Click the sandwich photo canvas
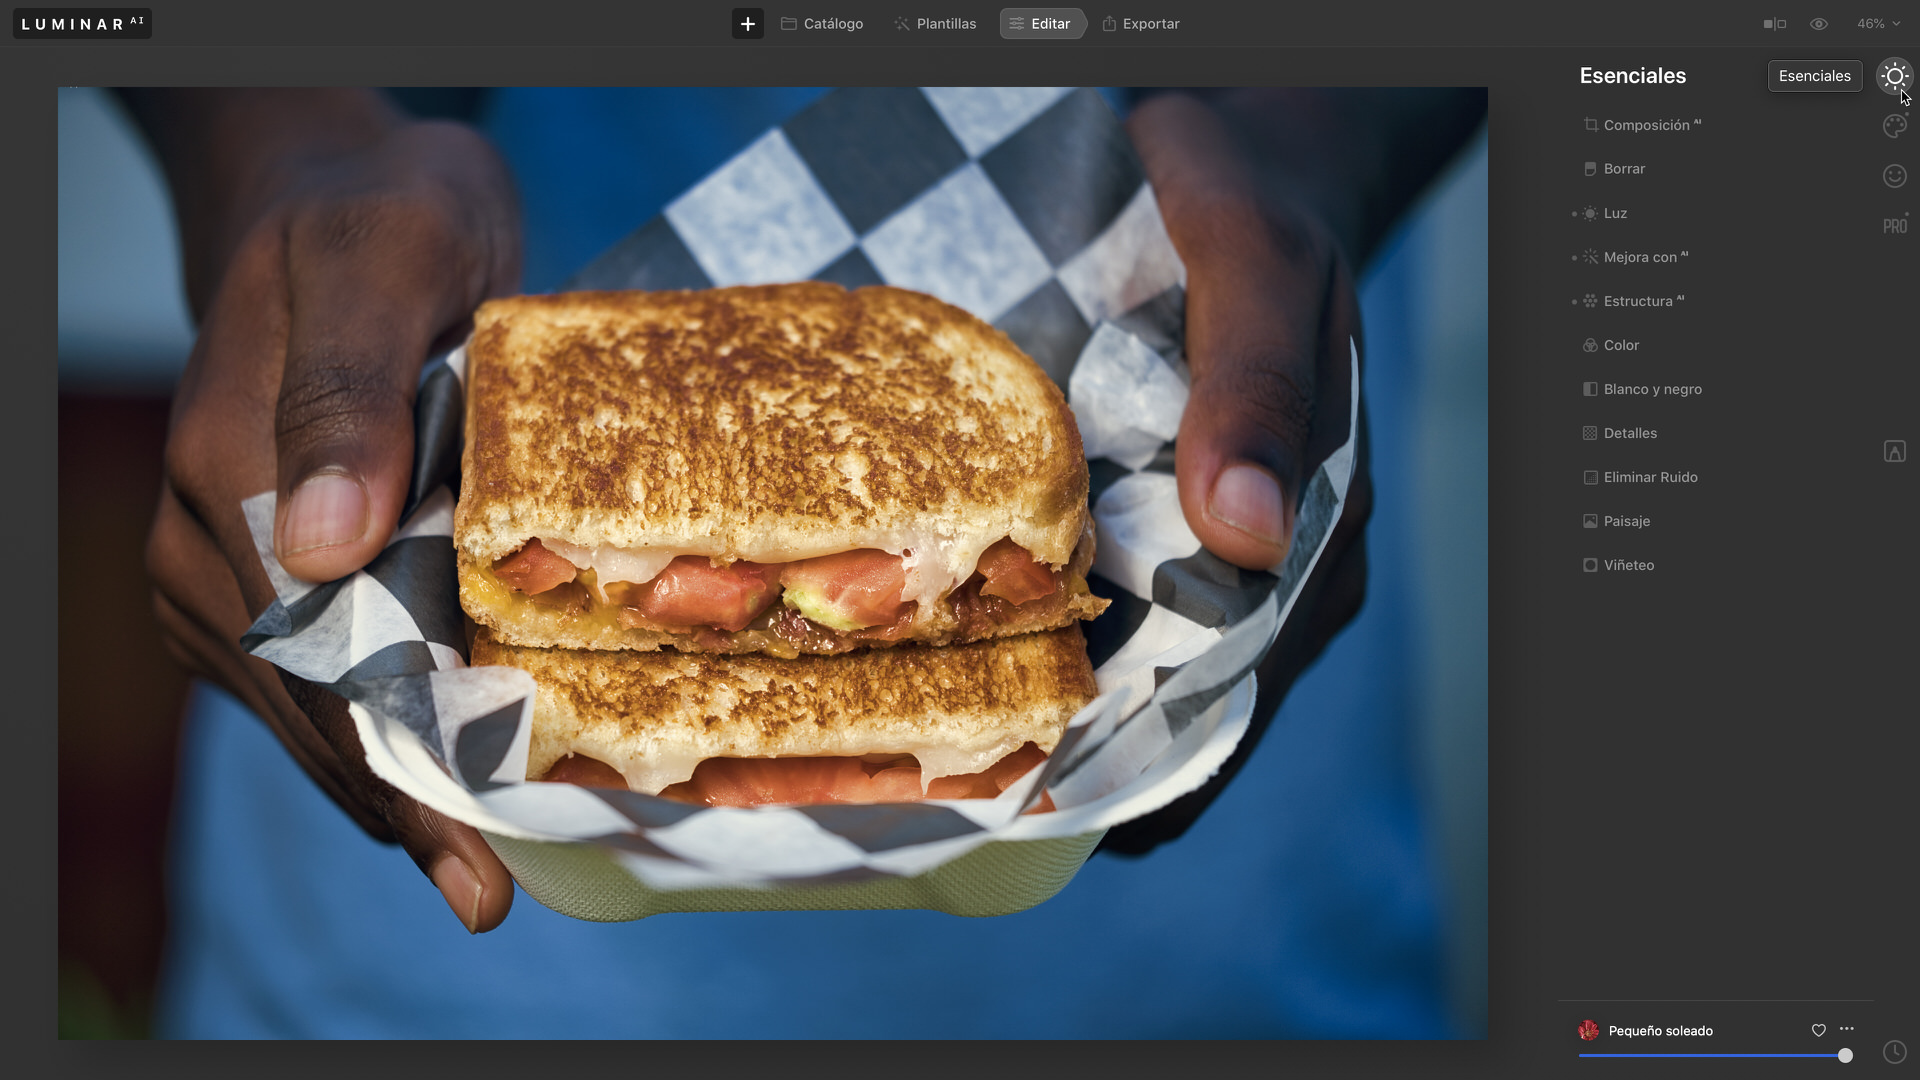 coord(772,563)
